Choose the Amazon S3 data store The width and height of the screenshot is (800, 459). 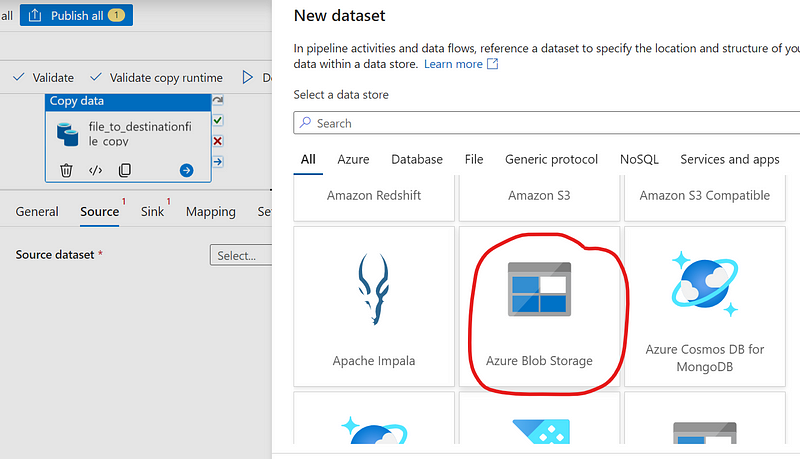coord(539,198)
